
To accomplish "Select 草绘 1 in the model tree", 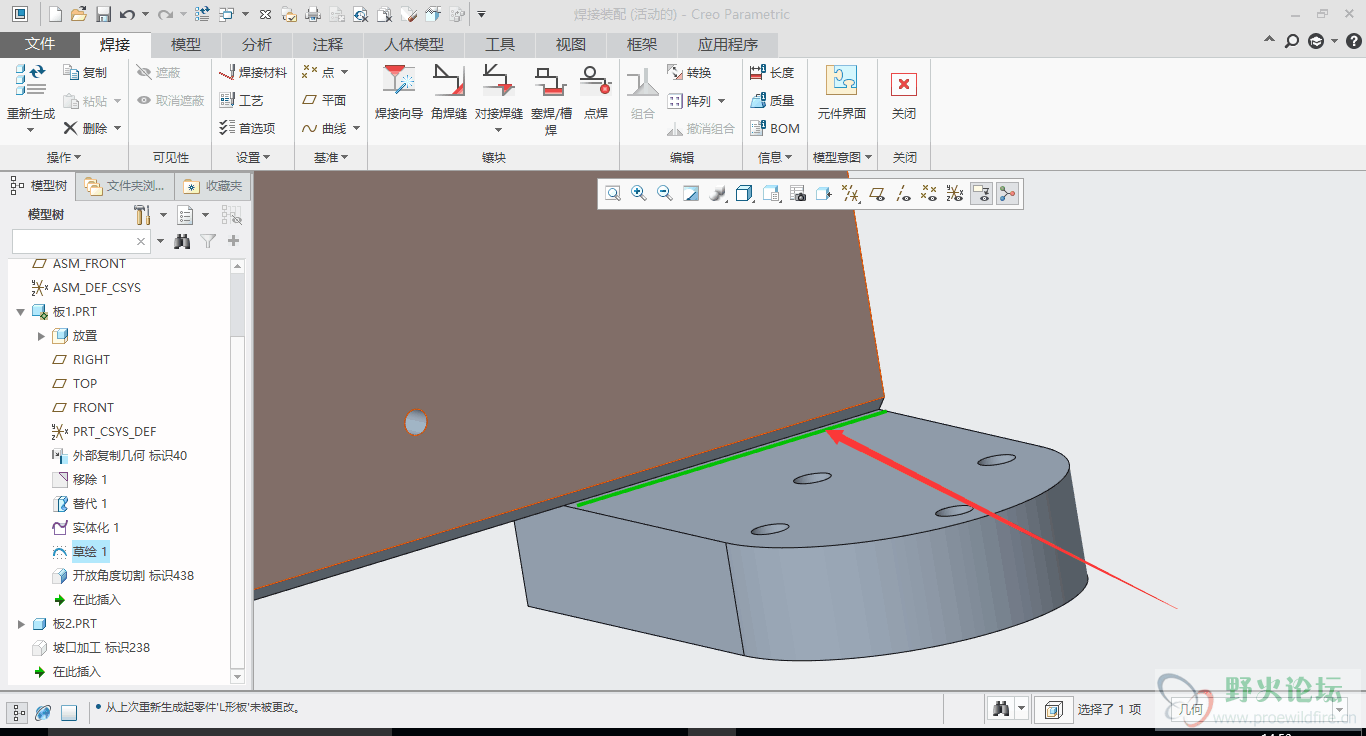I will coord(89,552).
